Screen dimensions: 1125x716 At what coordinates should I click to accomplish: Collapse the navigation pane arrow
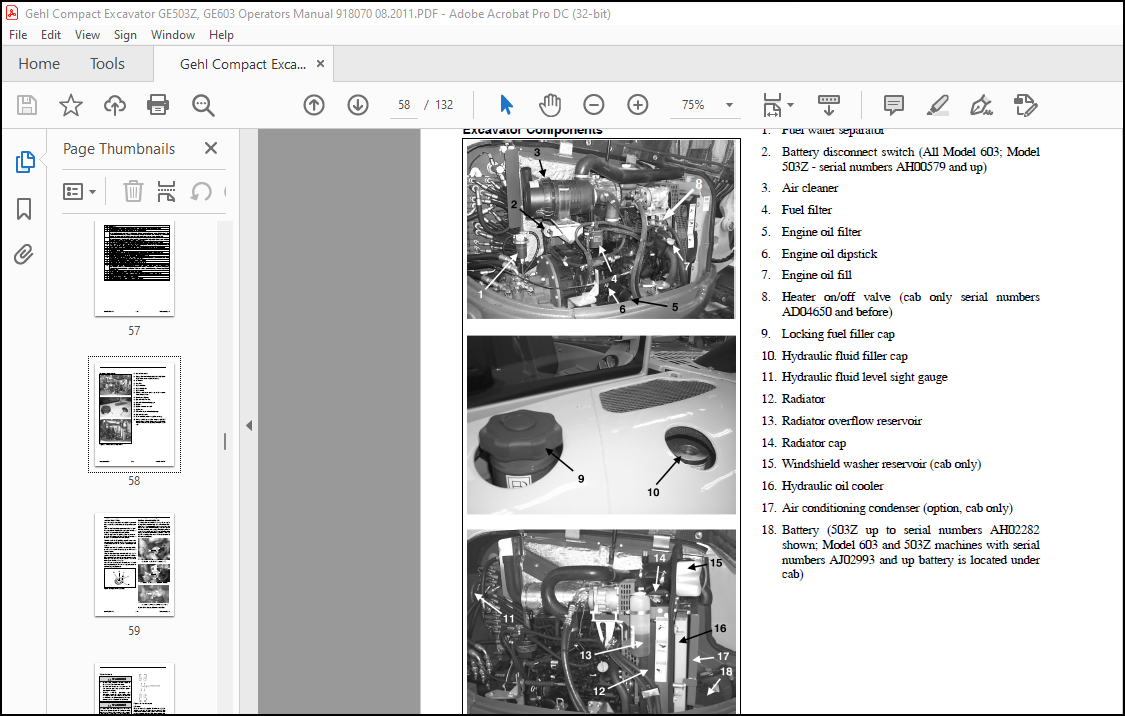249,425
